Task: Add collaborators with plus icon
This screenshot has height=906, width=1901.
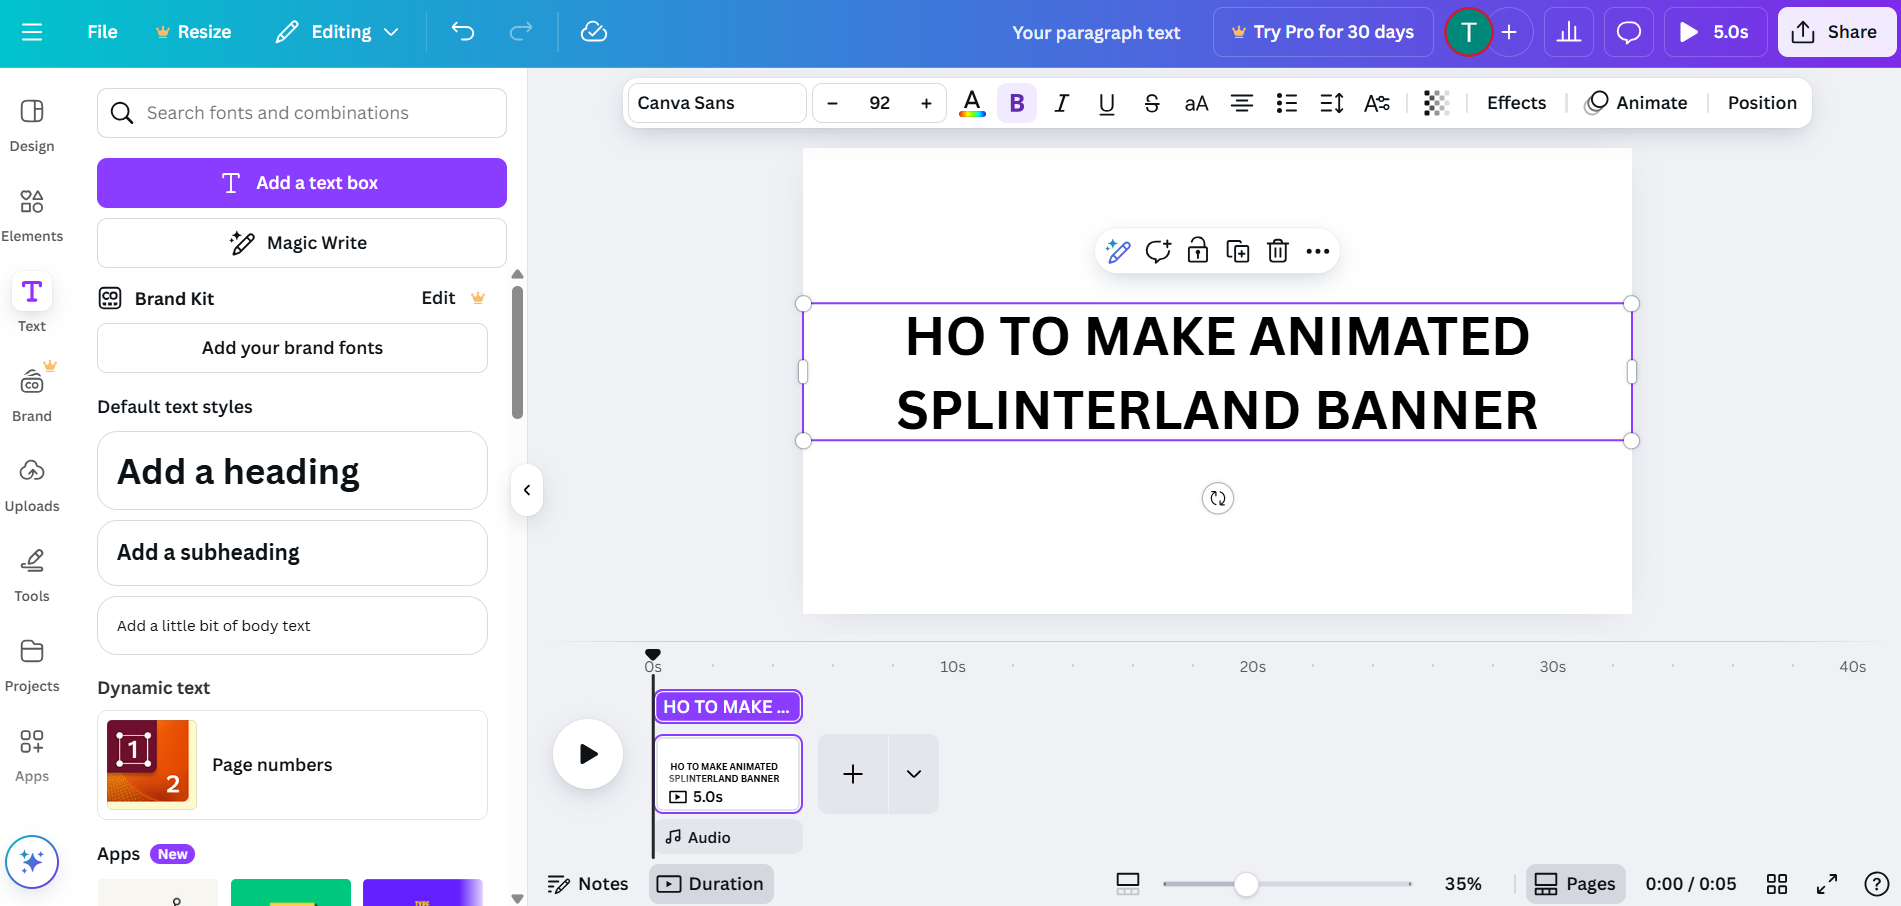Action: click(1510, 32)
